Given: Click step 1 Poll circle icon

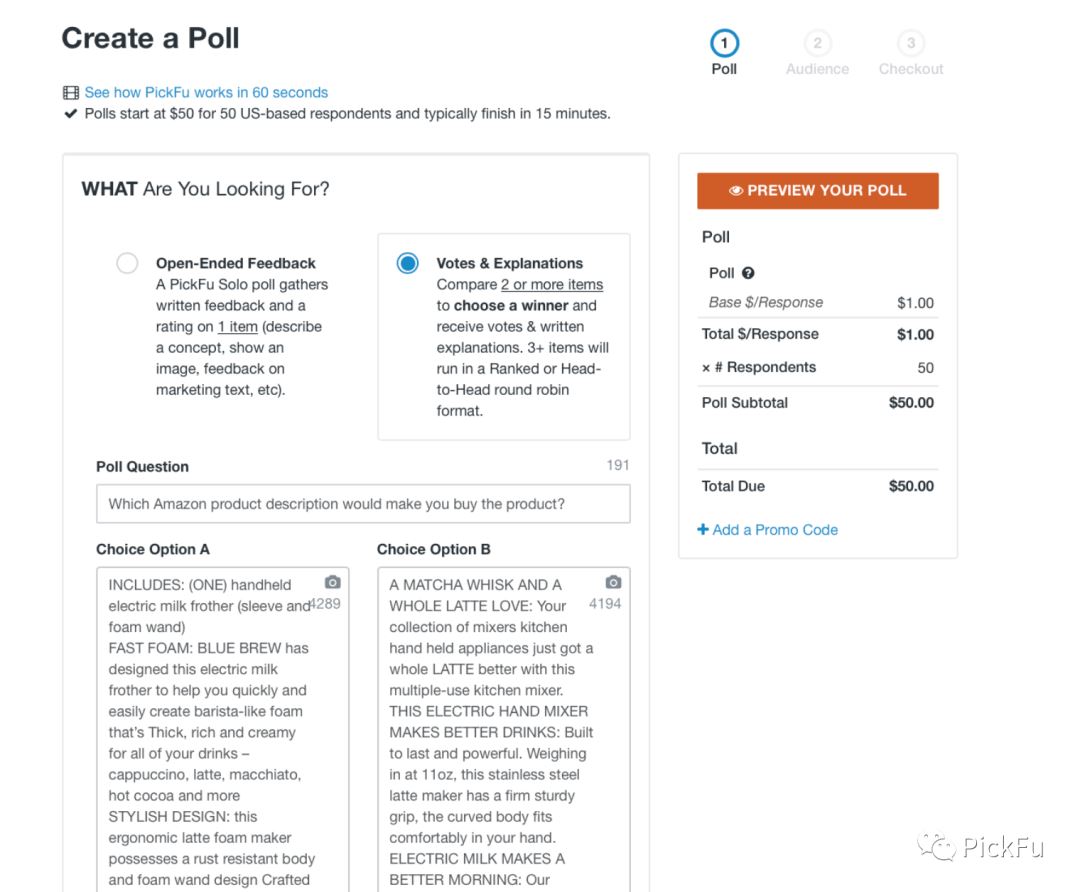Looking at the screenshot, I should click(724, 43).
